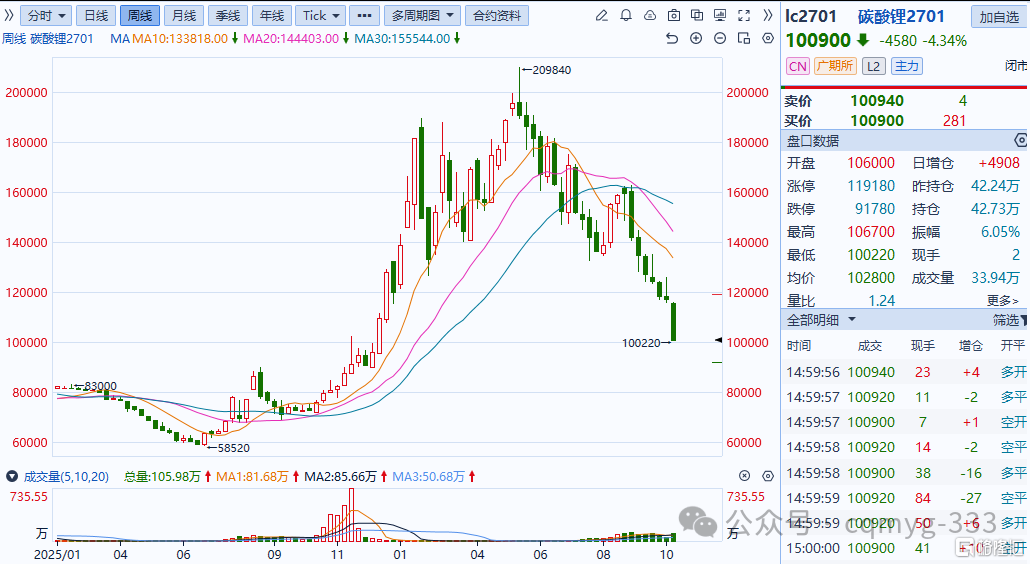Click the 58520 low price marker
The width and height of the screenshot is (1030, 564).
pos(234,448)
